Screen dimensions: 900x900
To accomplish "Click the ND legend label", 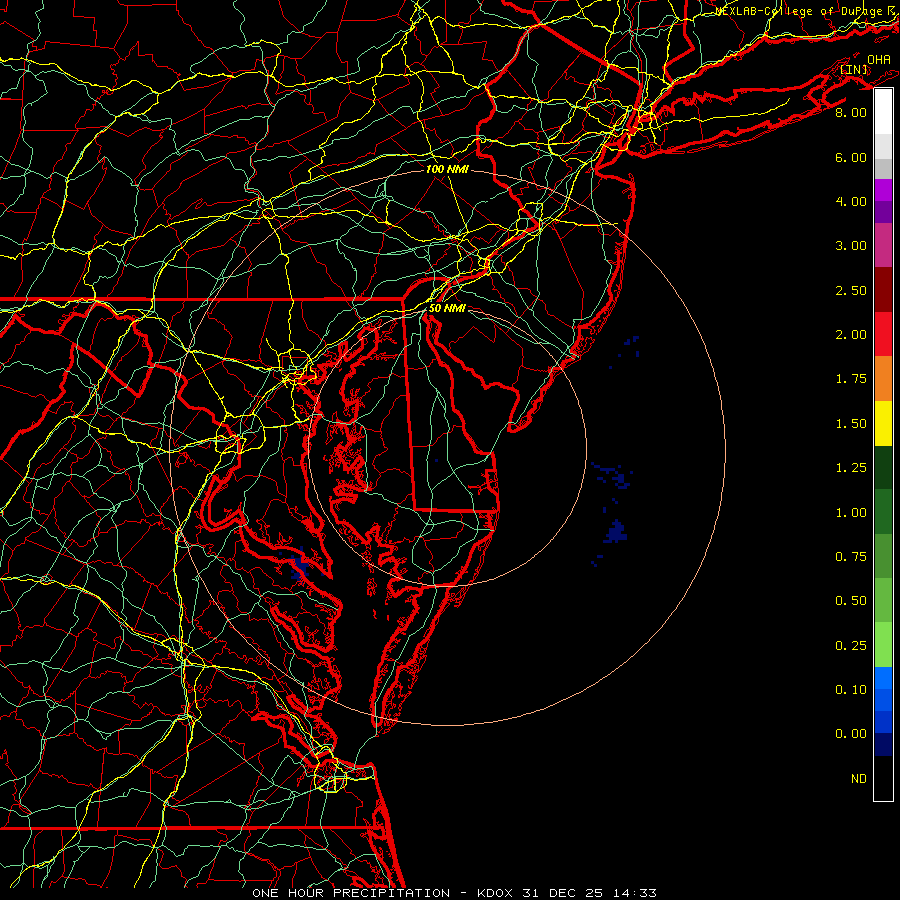I will click(x=859, y=779).
